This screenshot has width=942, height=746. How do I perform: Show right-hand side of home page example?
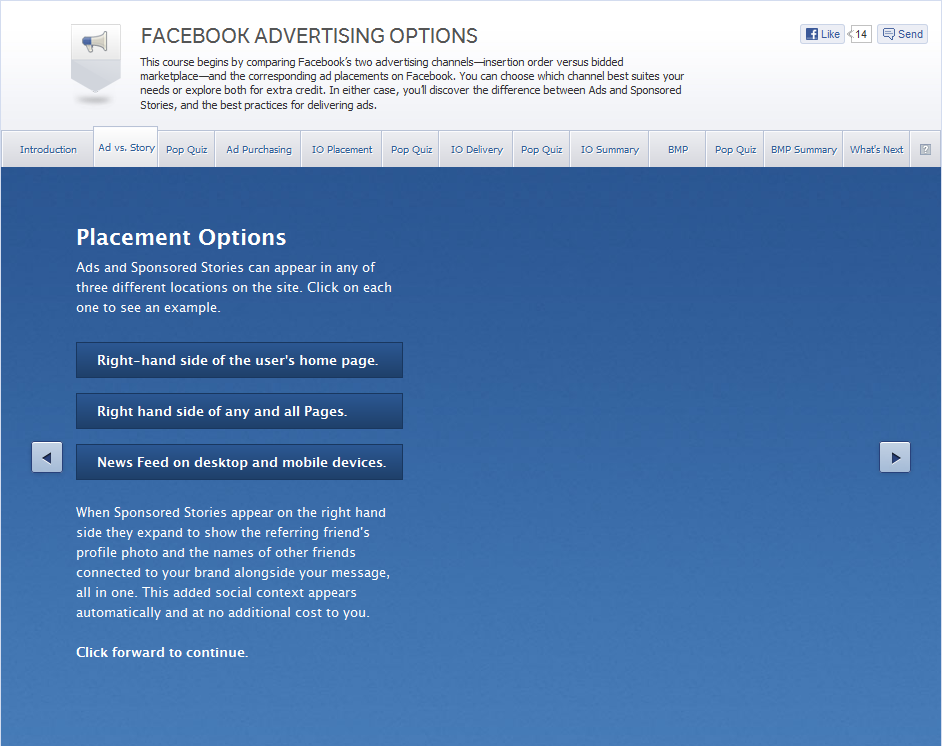pyautogui.click(x=239, y=360)
